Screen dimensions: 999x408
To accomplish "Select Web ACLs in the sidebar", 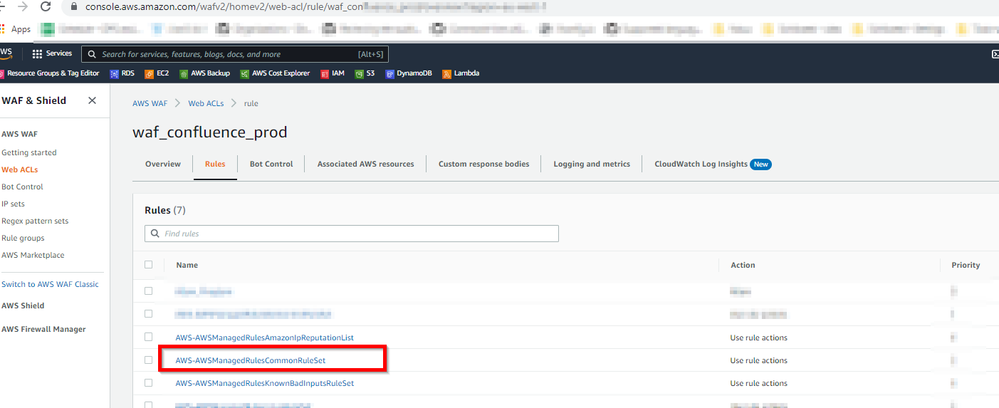I will (x=20, y=170).
